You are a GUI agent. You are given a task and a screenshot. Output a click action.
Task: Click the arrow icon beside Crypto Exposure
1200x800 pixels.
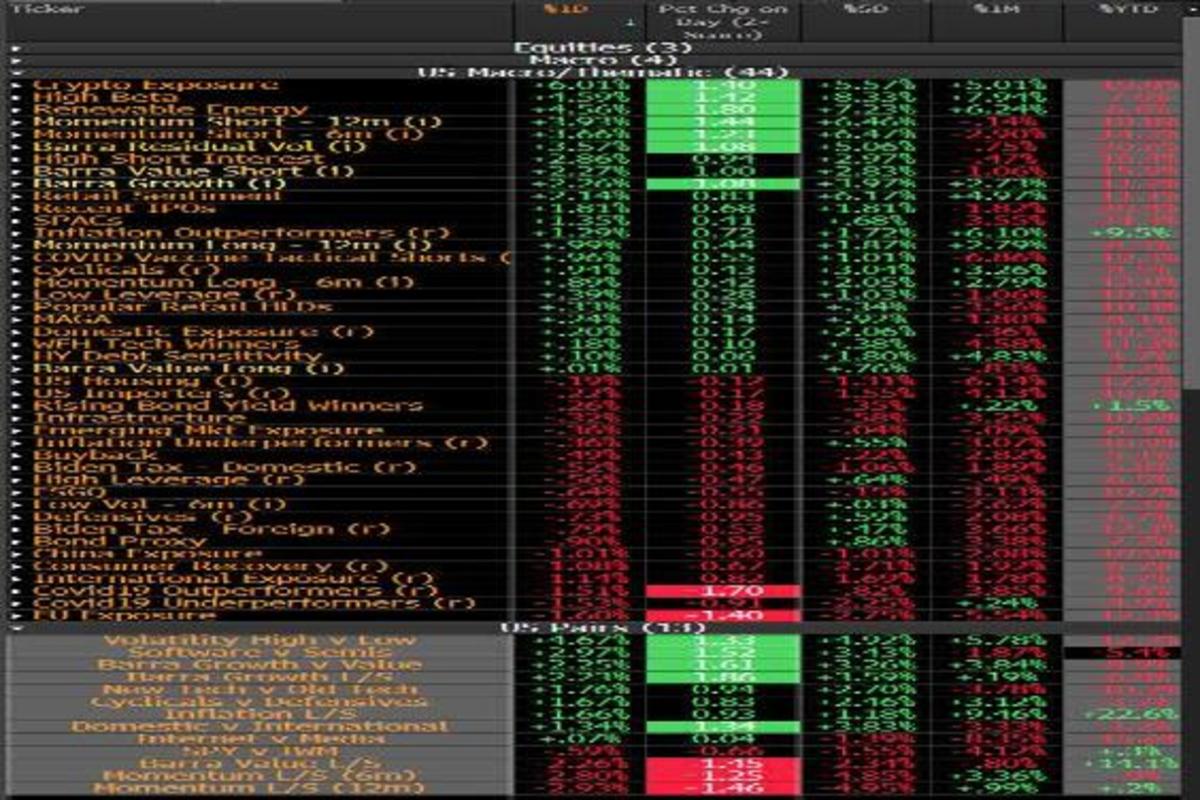[x=16, y=87]
